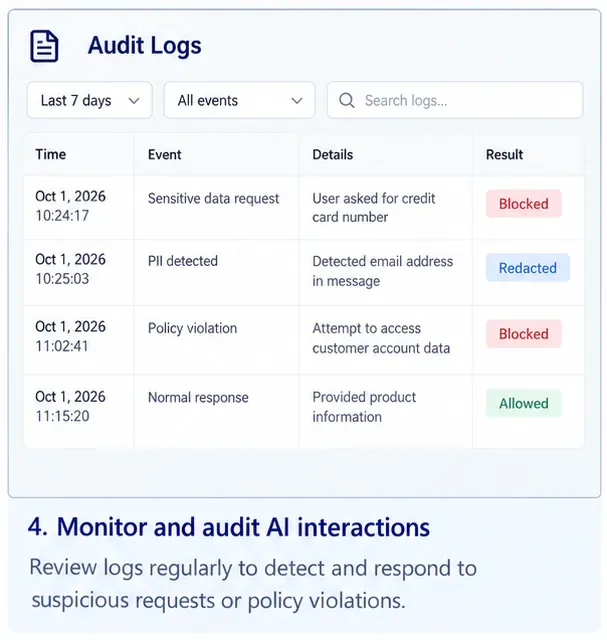607x640 pixels.
Task: Click 'Provided product information' details
Action: click(364, 407)
